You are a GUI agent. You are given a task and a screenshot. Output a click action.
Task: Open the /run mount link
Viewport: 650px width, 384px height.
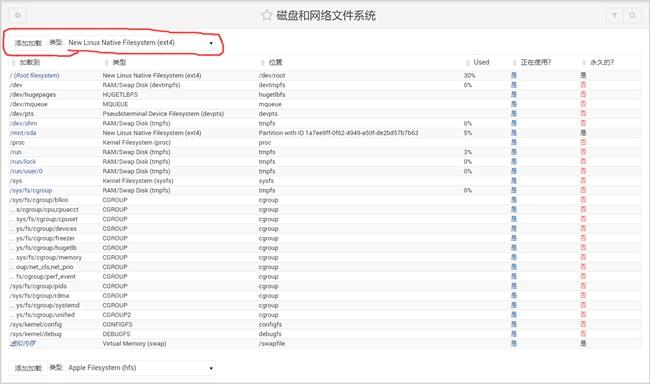tap(16, 152)
